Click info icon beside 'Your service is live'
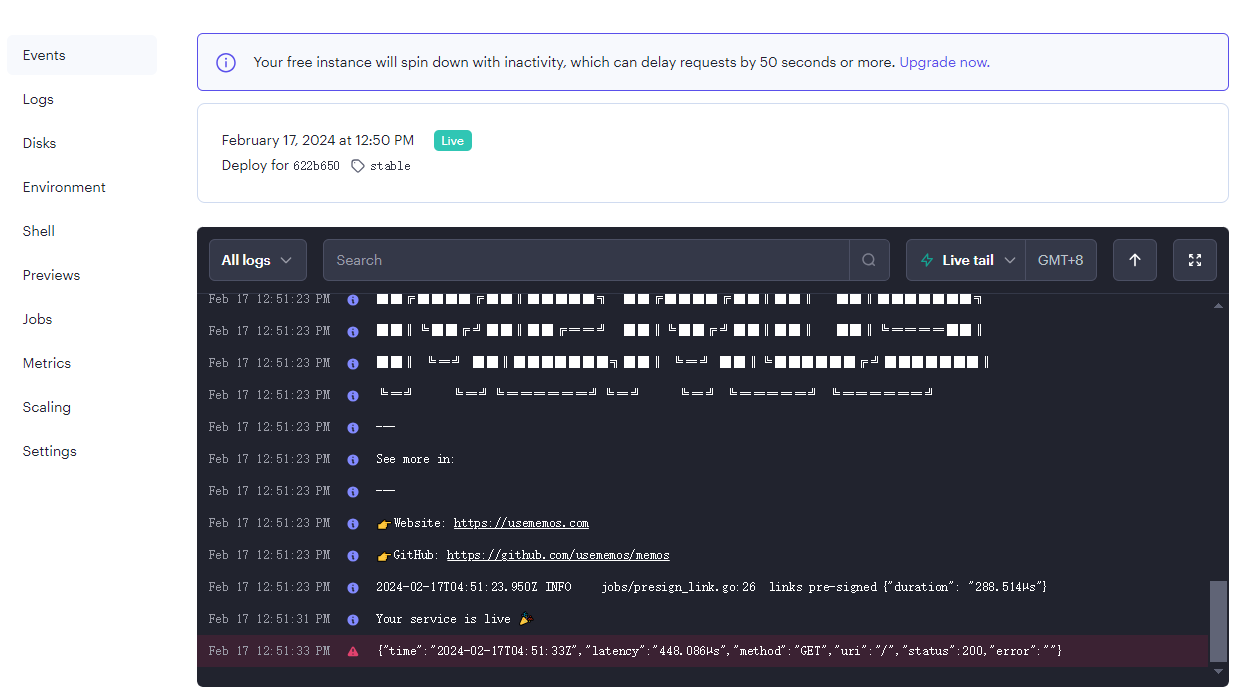The height and width of the screenshot is (694, 1239). (x=353, y=619)
